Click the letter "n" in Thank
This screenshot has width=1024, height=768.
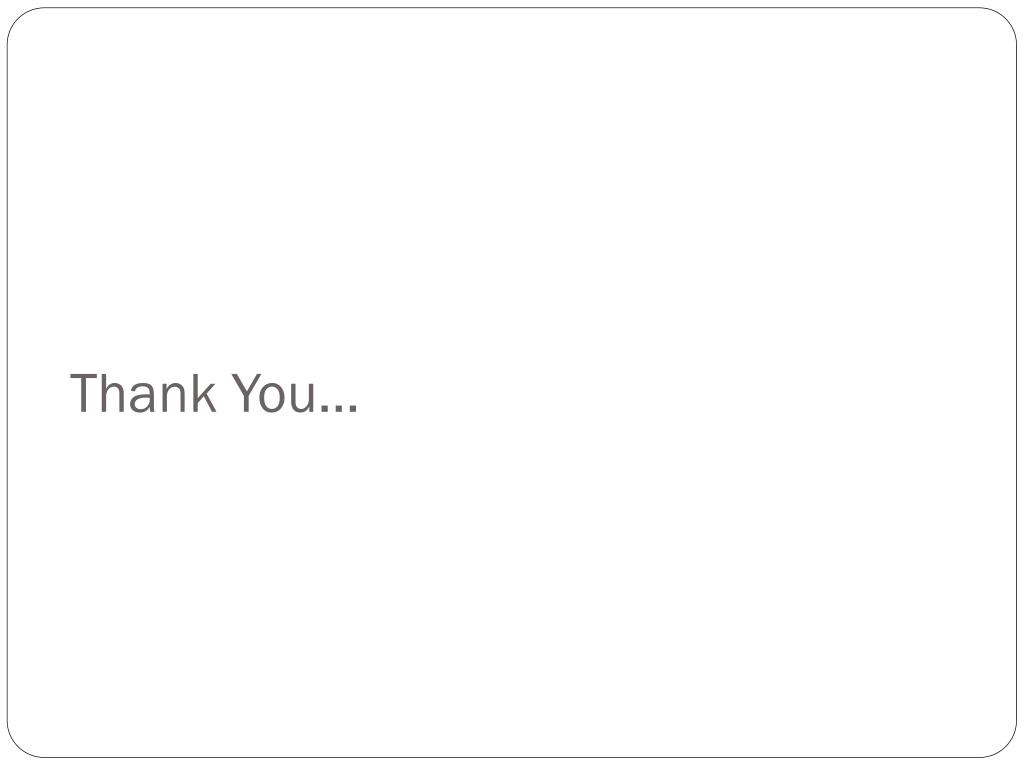(x=174, y=398)
